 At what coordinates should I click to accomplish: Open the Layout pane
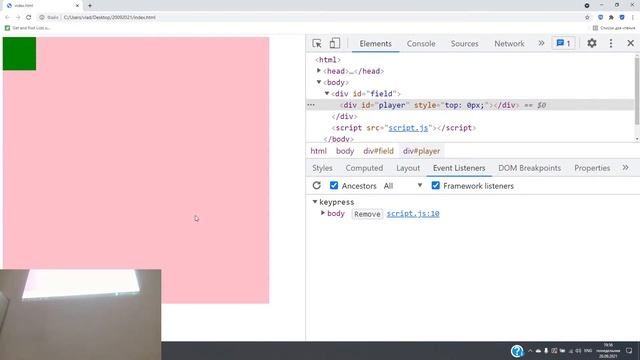tap(408, 168)
